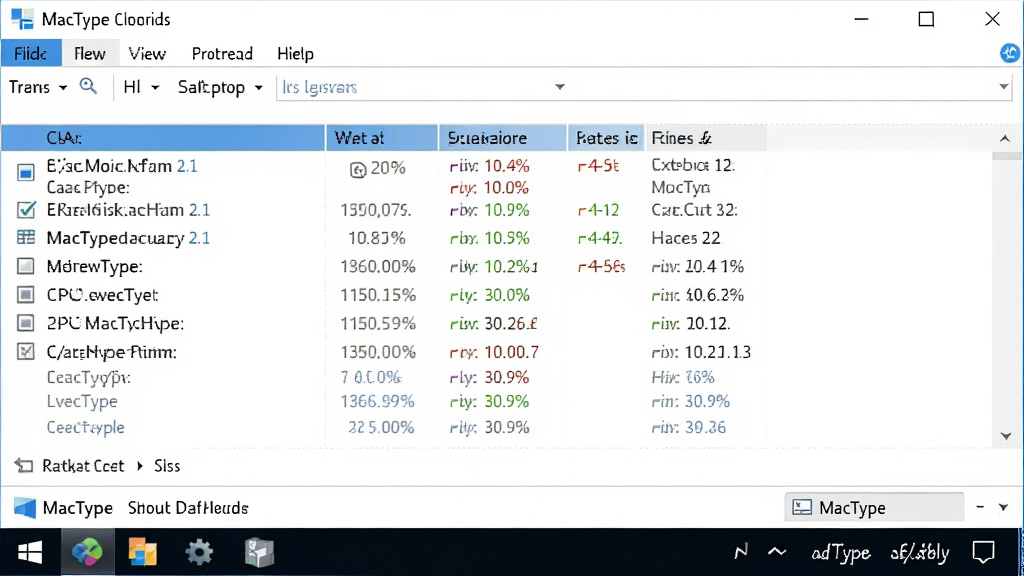Click the list scroll down arrow
This screenshot has width=1024, height=576.
click(x=1006, y=436)
